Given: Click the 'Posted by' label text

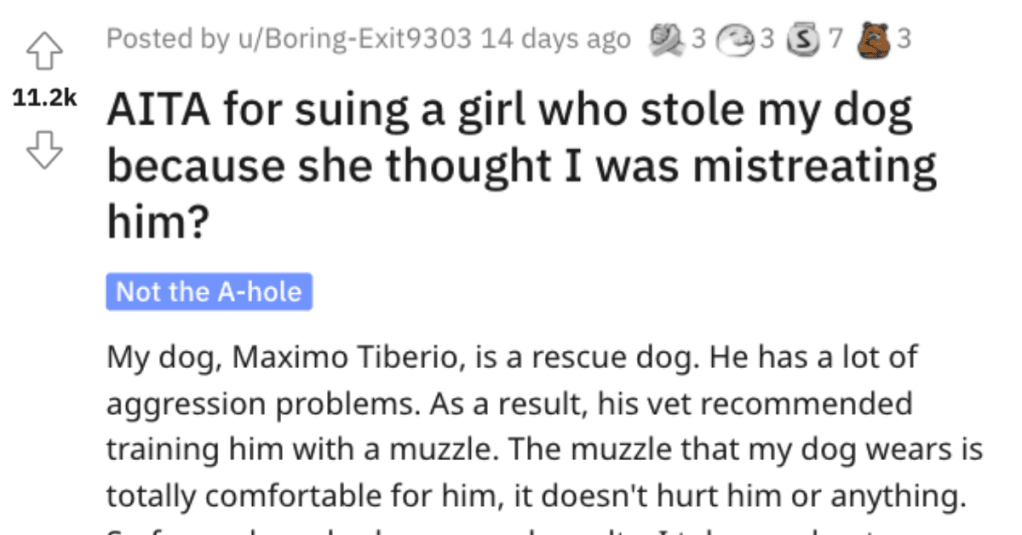Looking at the screenshot, I should 168,39.
